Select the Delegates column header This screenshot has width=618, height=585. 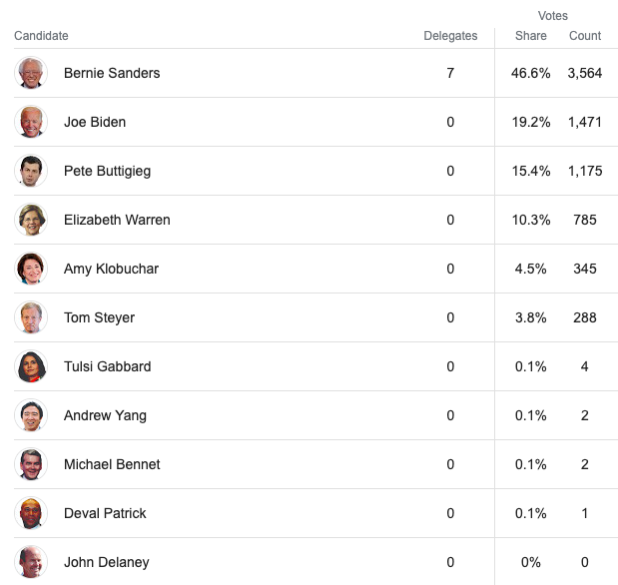pos(450,36)
